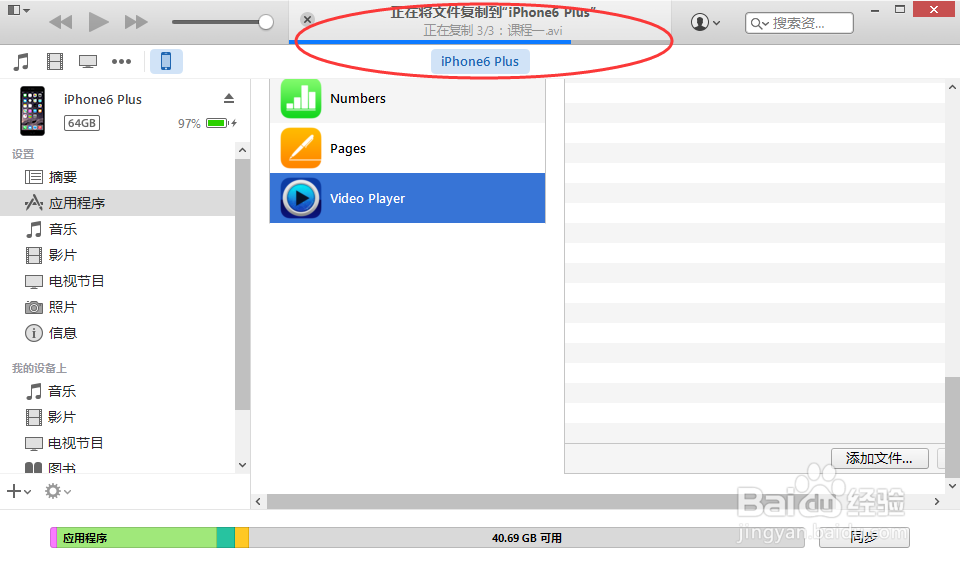Screen dimensions: 960x565
Task: Switch to the Movies library
Action: point(55,61)
